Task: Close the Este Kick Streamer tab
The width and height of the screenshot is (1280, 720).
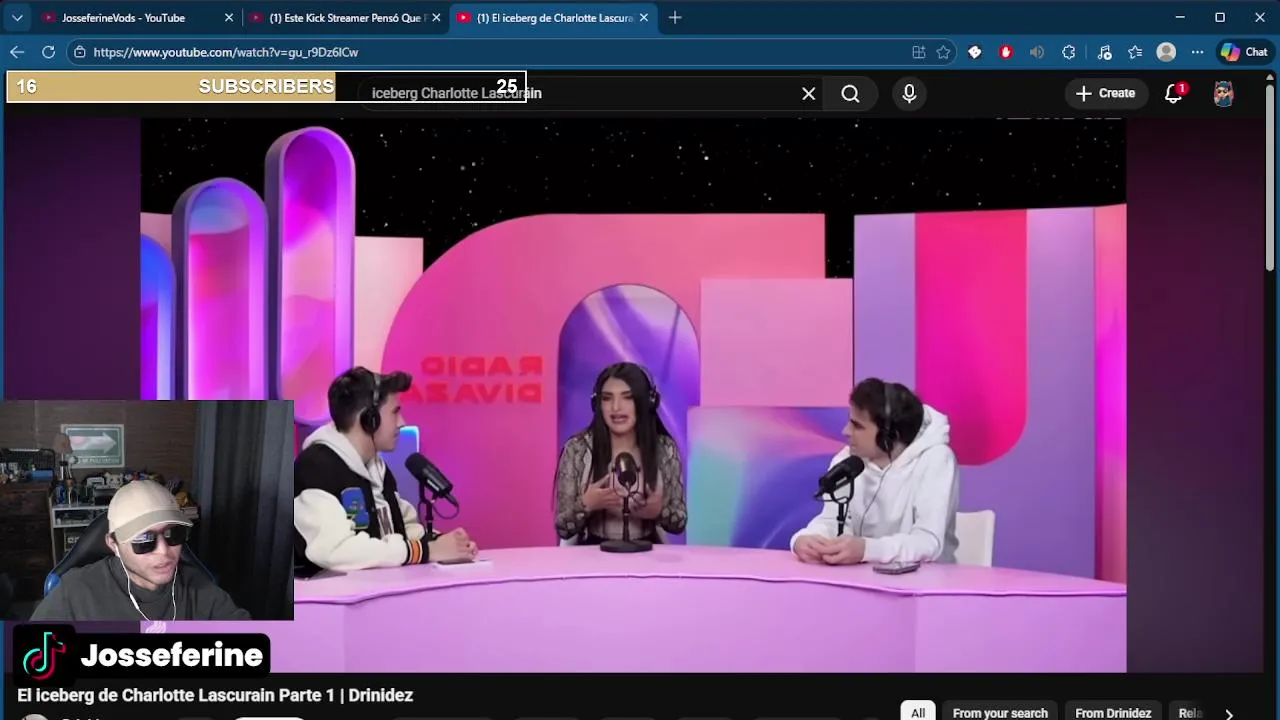Action: [436, 18]
